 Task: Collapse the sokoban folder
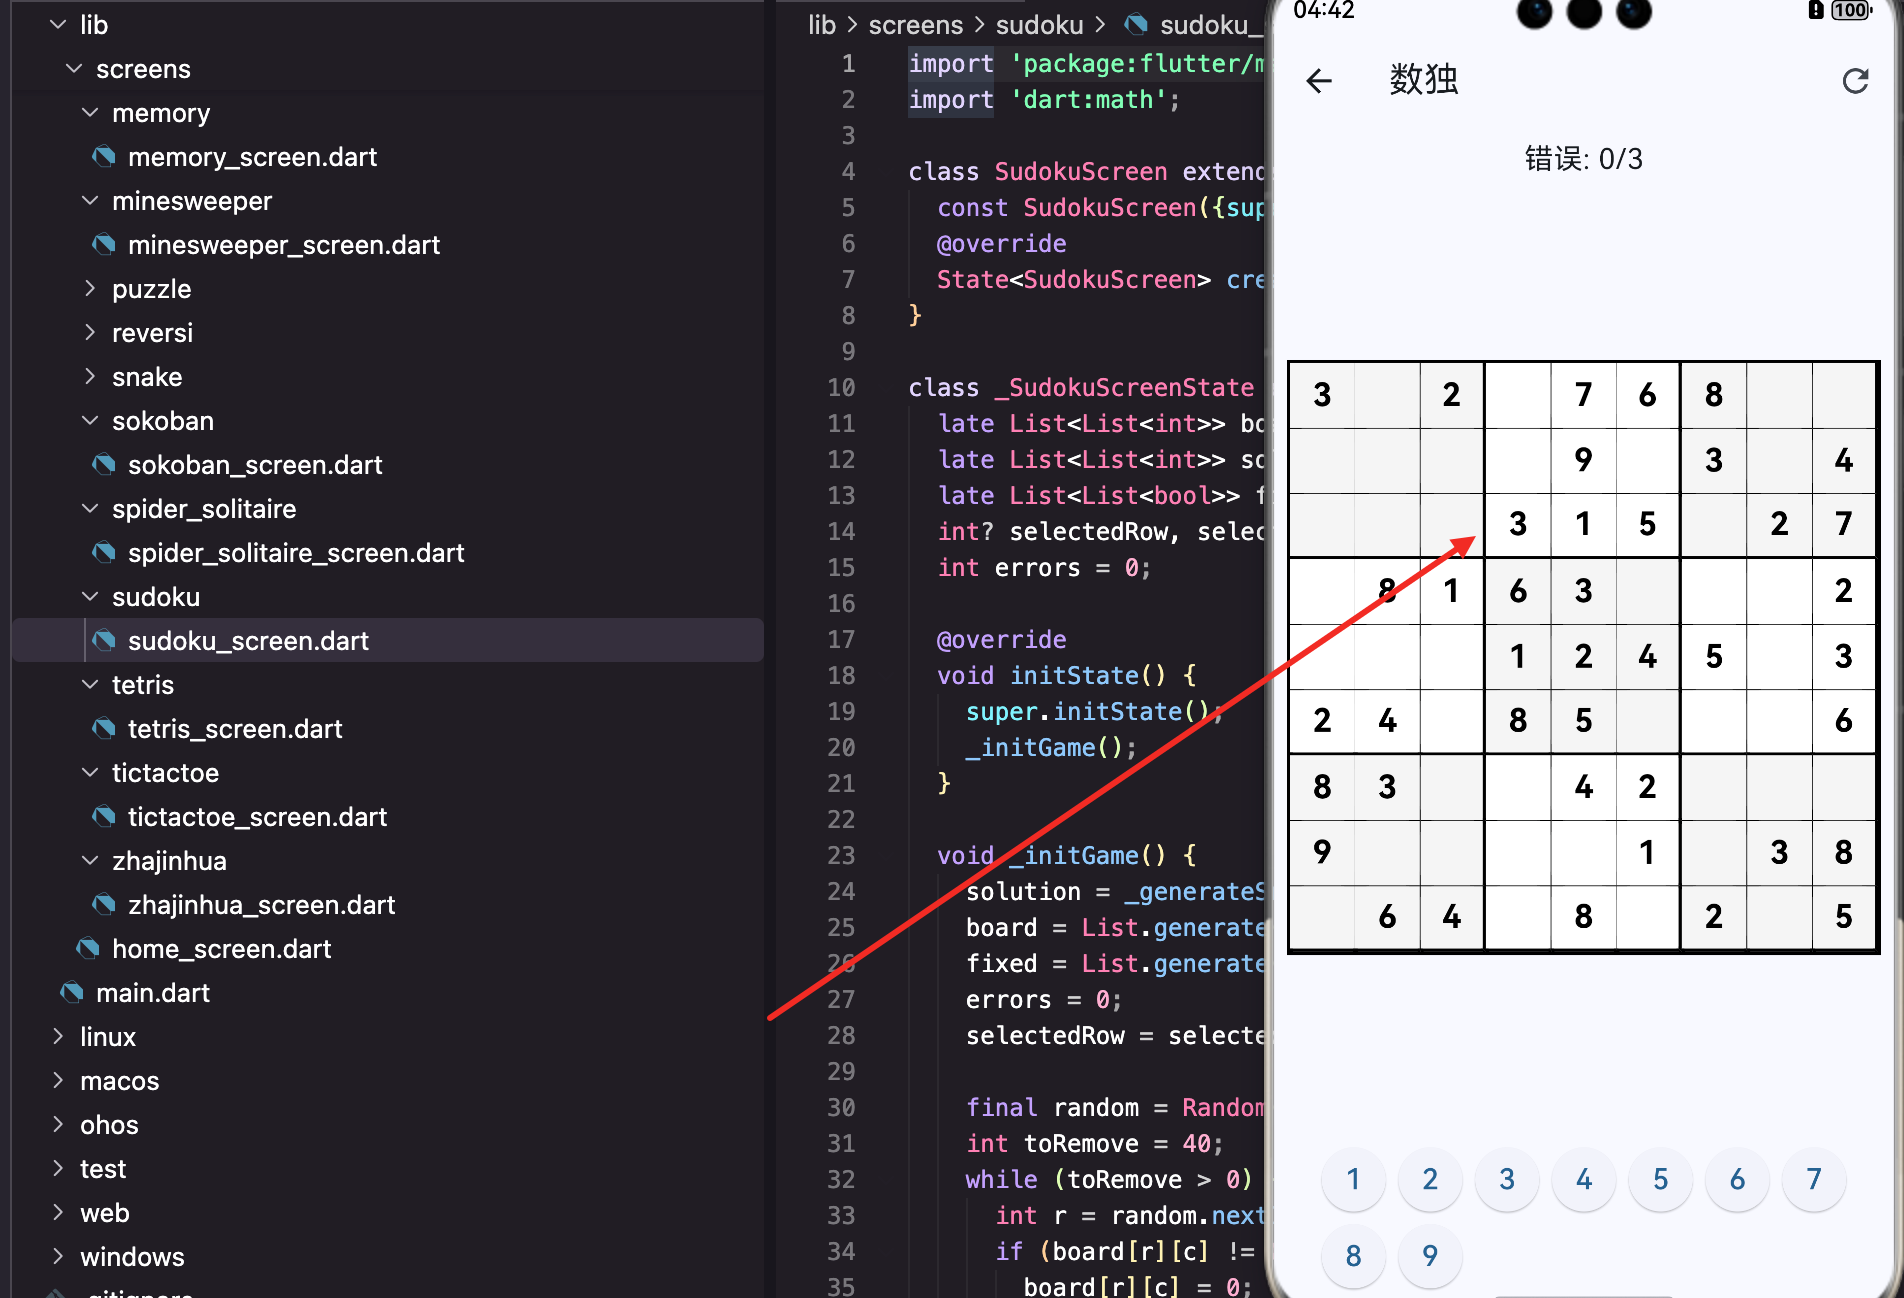pyautogui.click(x=90, y=421)
